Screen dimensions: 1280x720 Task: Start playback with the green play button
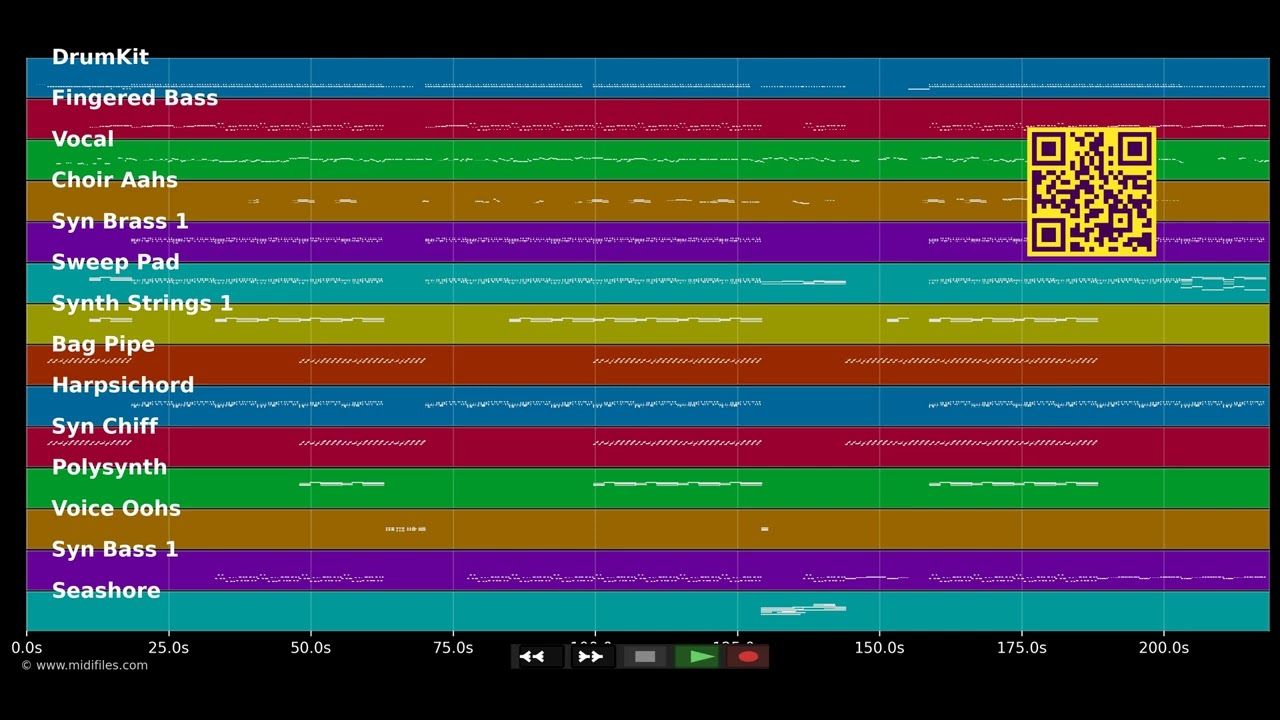click(697, 657)
